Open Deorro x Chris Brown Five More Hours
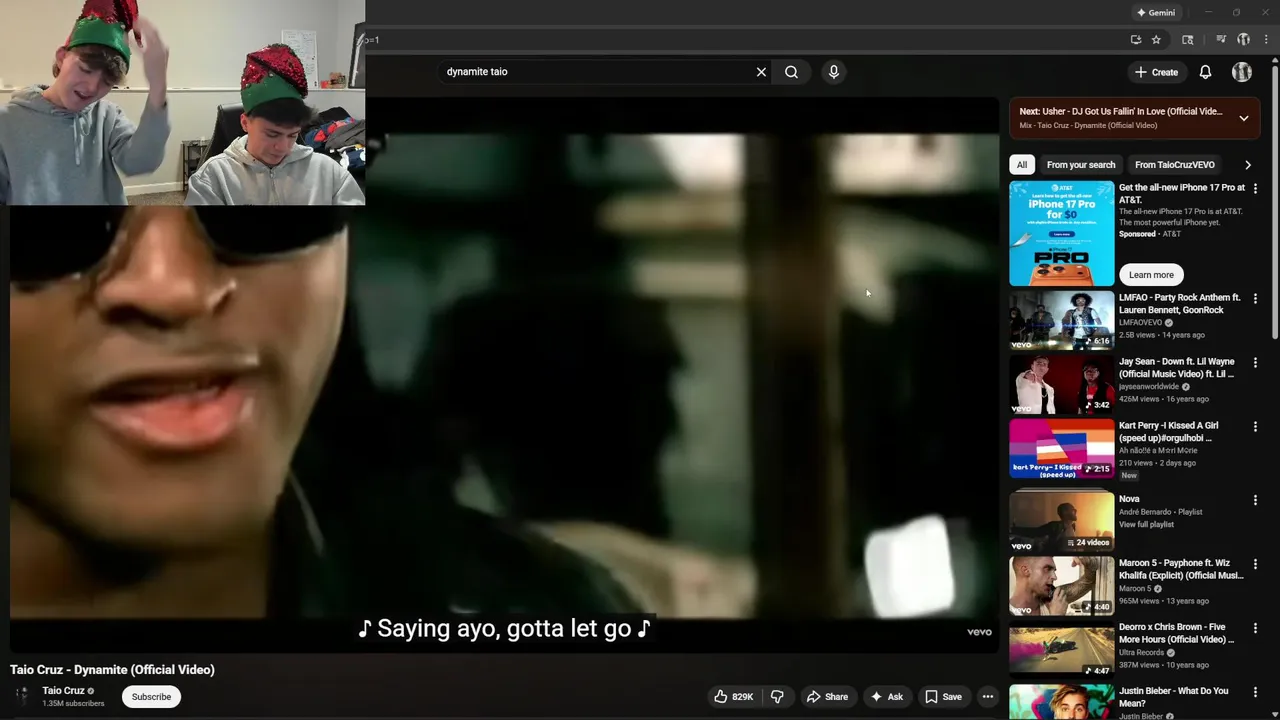Screen dimensions: 1280x720 click(1176, 633)
